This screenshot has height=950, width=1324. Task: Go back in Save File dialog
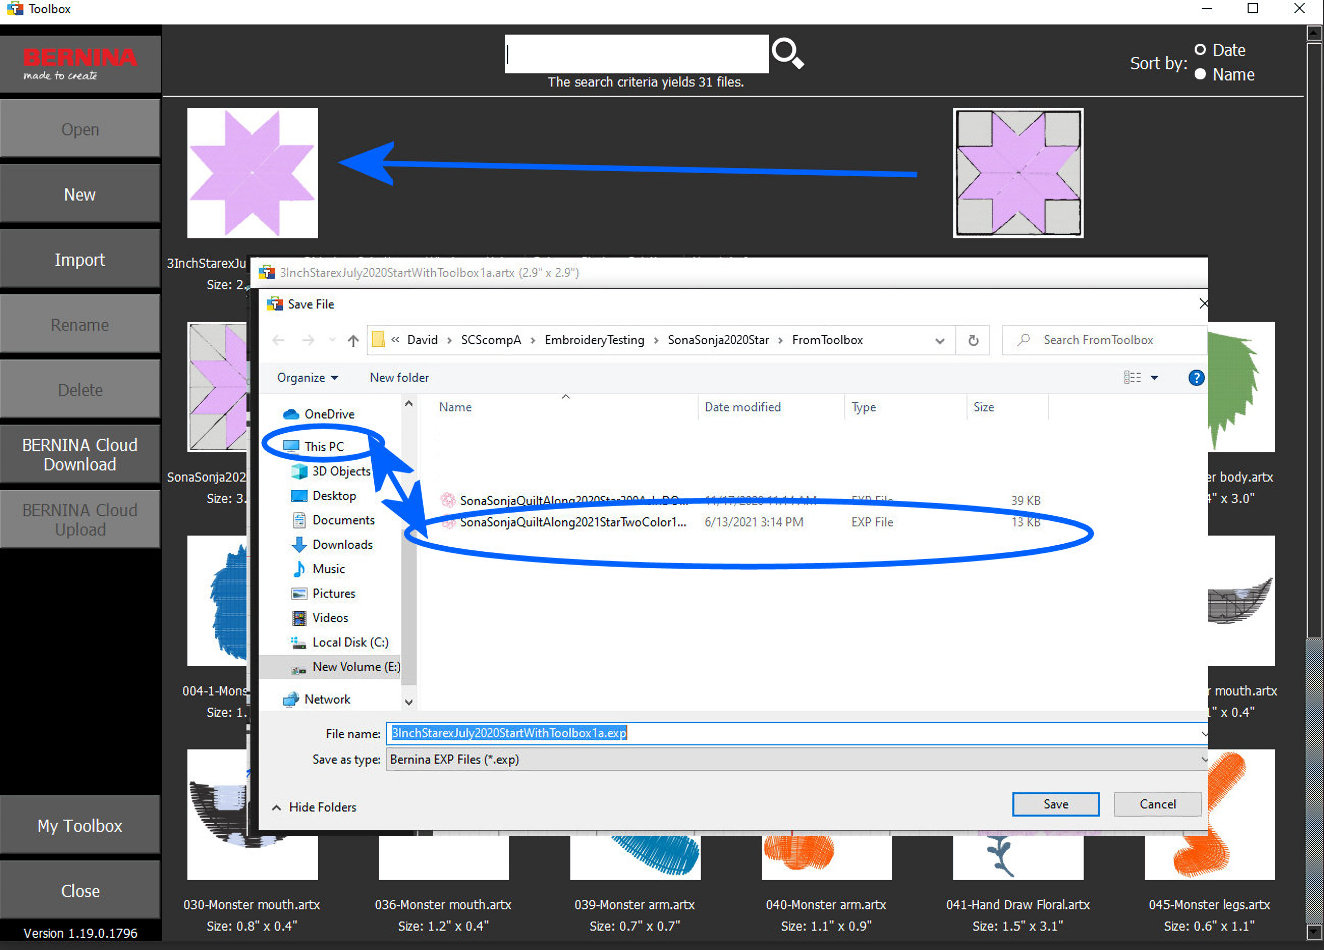pos(279,340)
